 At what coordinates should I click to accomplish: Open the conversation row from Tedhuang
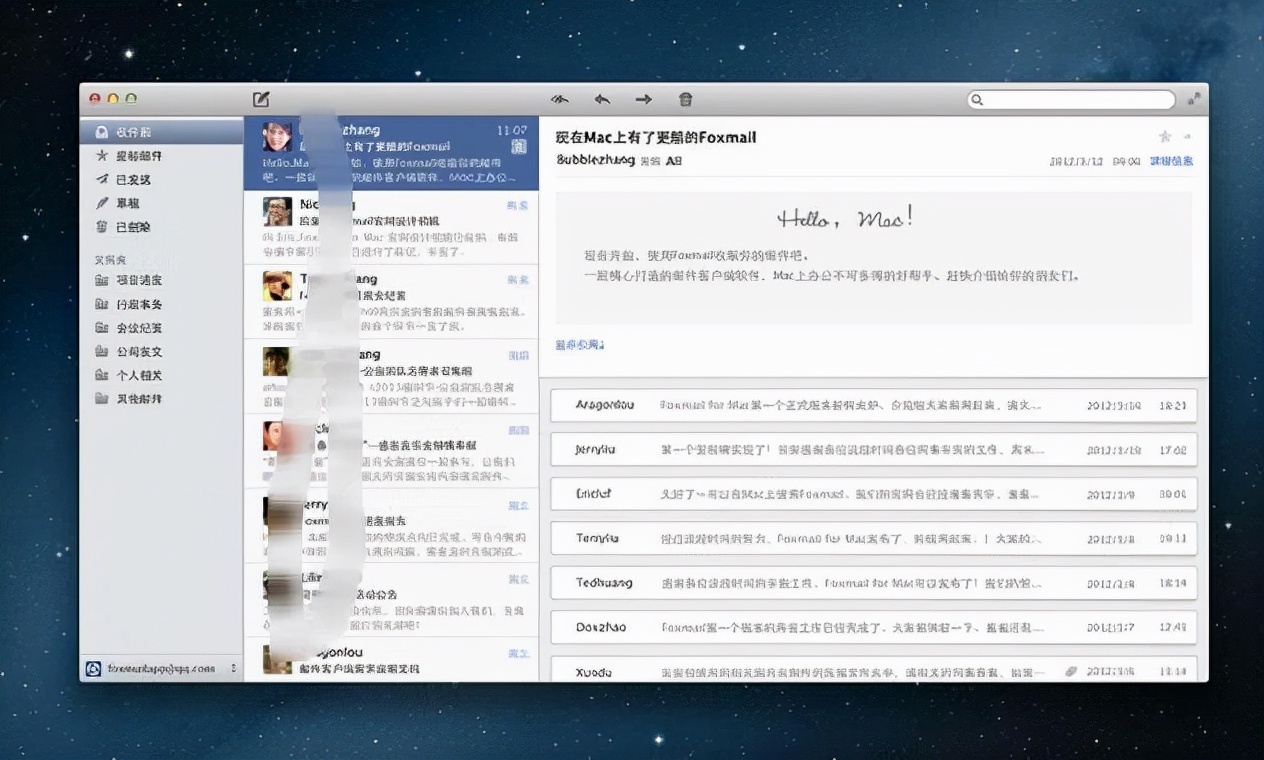[874, 583]
